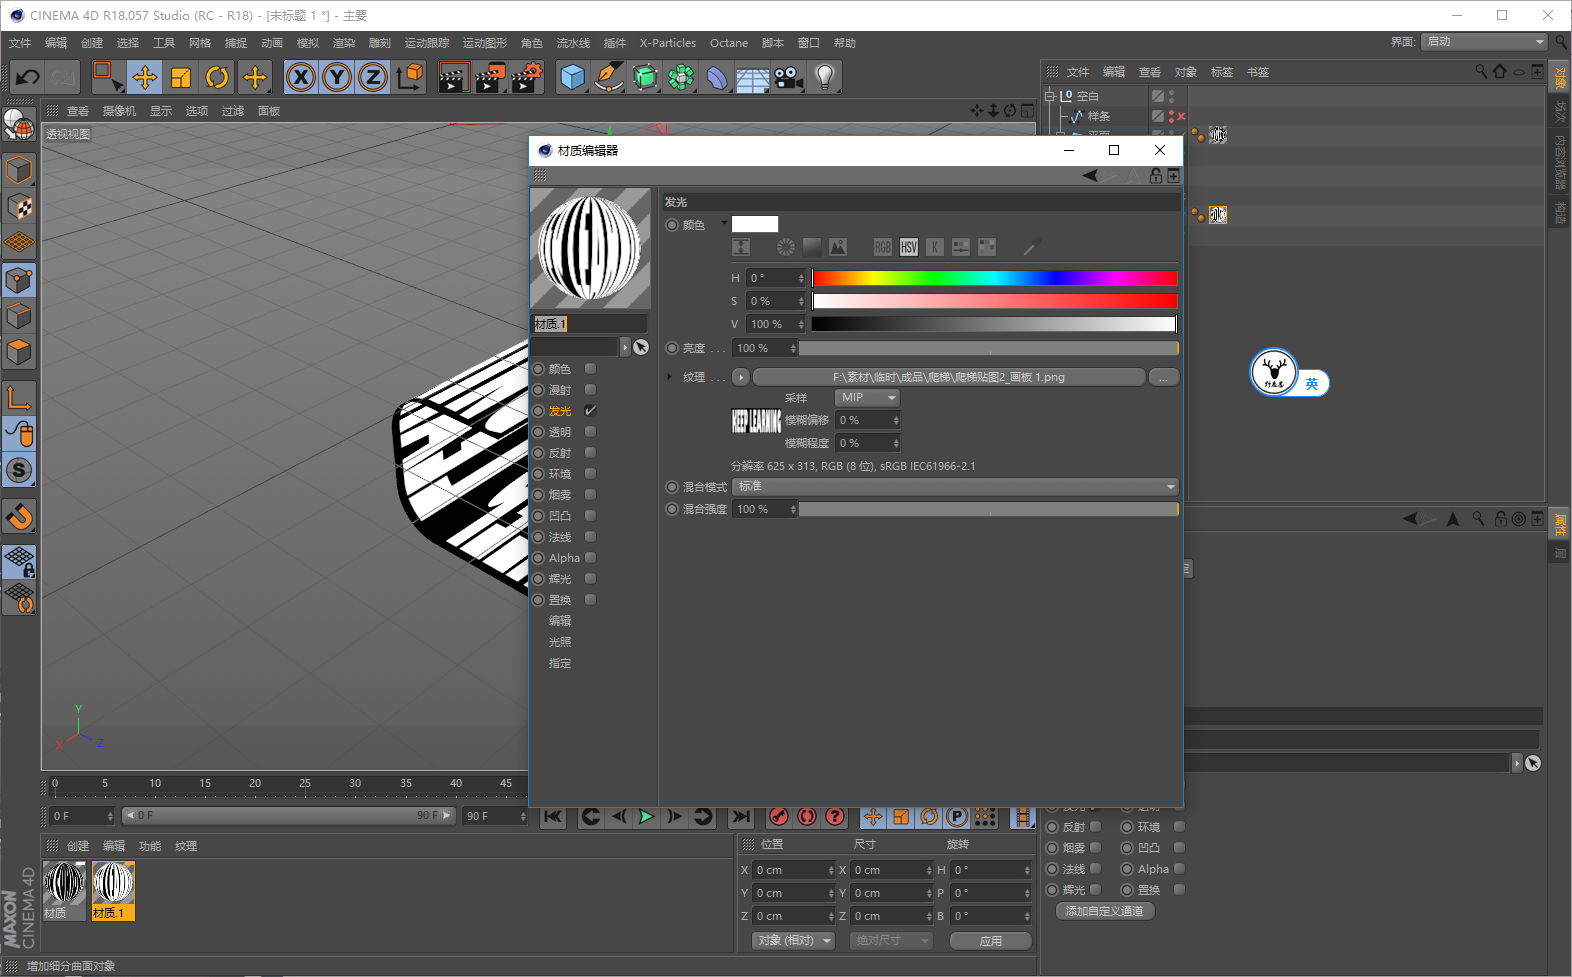Click the eyedropper color picker icon
The height and width of the screenshot is (977, 1572).
pyautogui.click(x=1031, y=247)
